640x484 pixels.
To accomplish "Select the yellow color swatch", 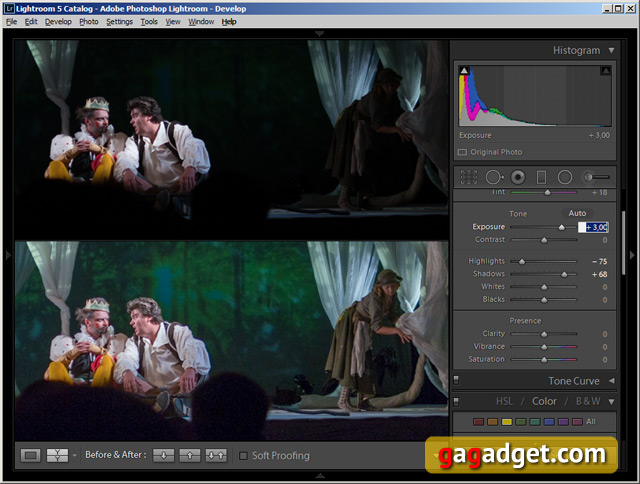I will (x=507, y=422).
